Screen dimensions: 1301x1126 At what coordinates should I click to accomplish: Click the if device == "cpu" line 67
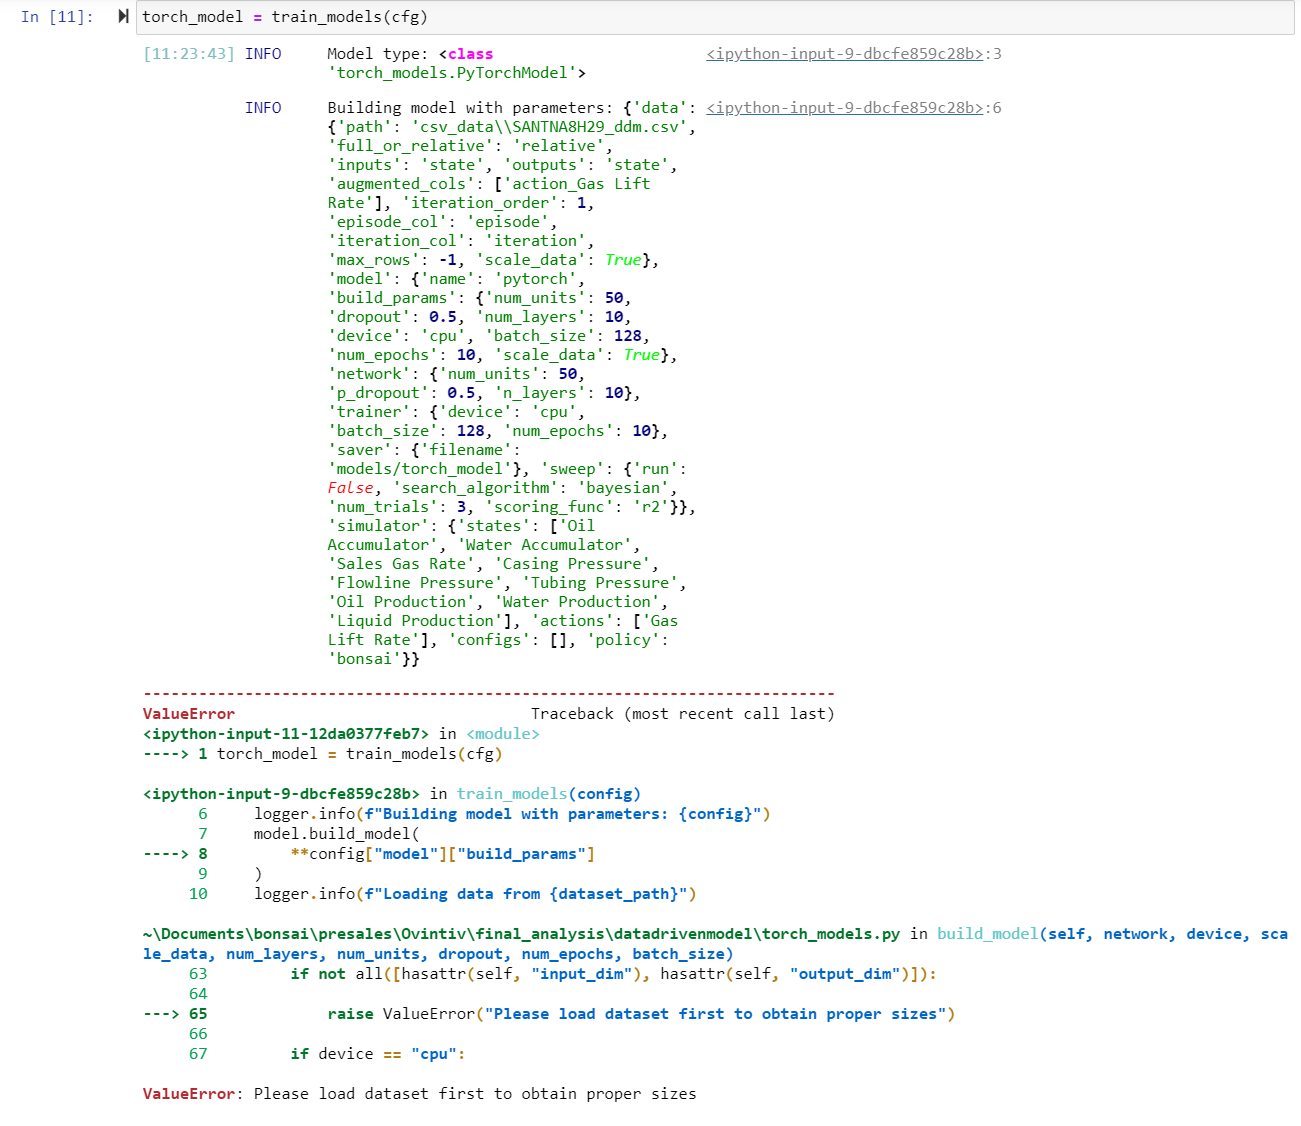tap(378, 1054)
